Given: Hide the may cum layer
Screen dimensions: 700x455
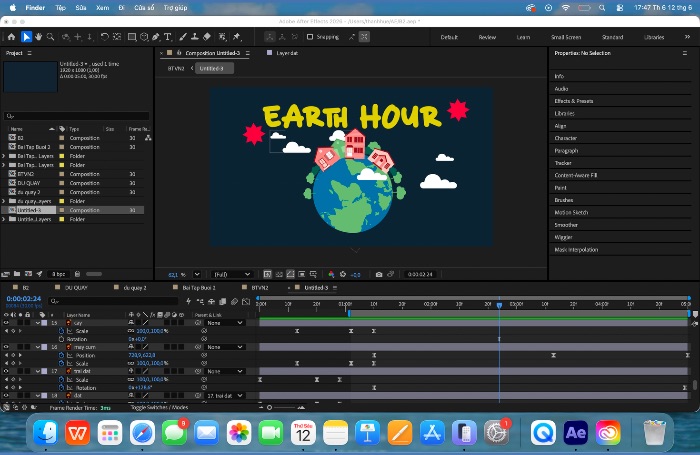Looking at the screenshot, I should 6,347.
